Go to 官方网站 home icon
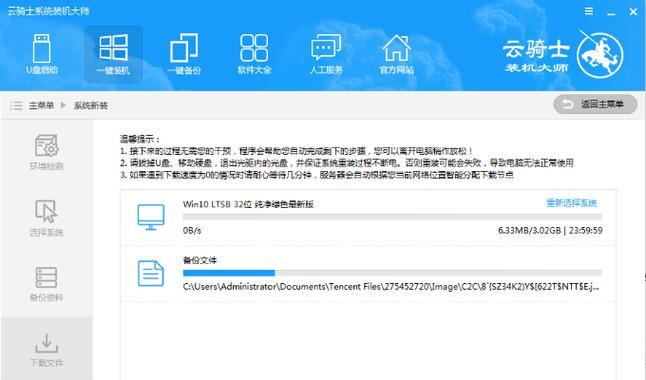646x380 pixels. coord(396,48)
